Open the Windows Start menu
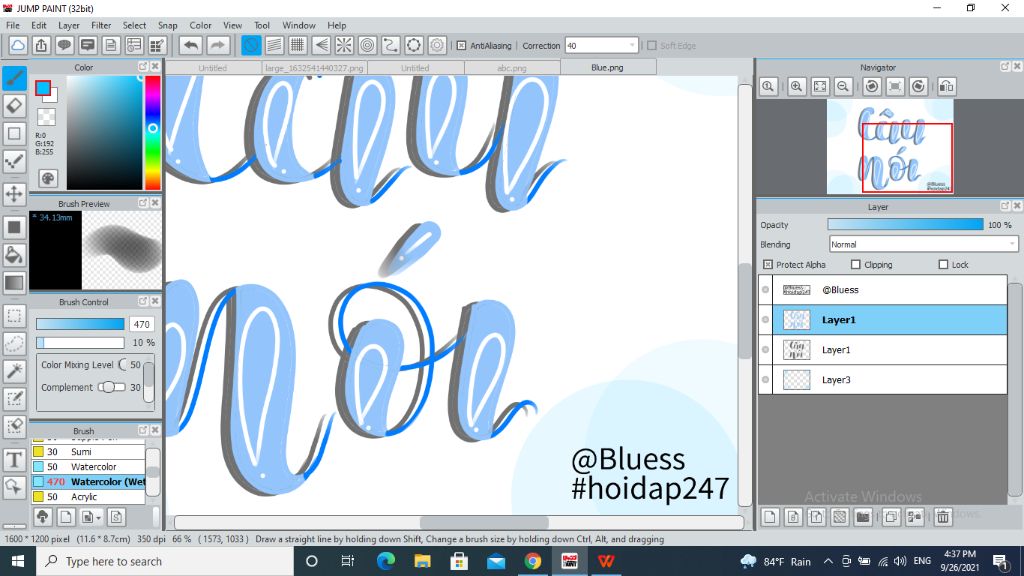The width and height of the screenshot is (1024, 576). [18, 561]
